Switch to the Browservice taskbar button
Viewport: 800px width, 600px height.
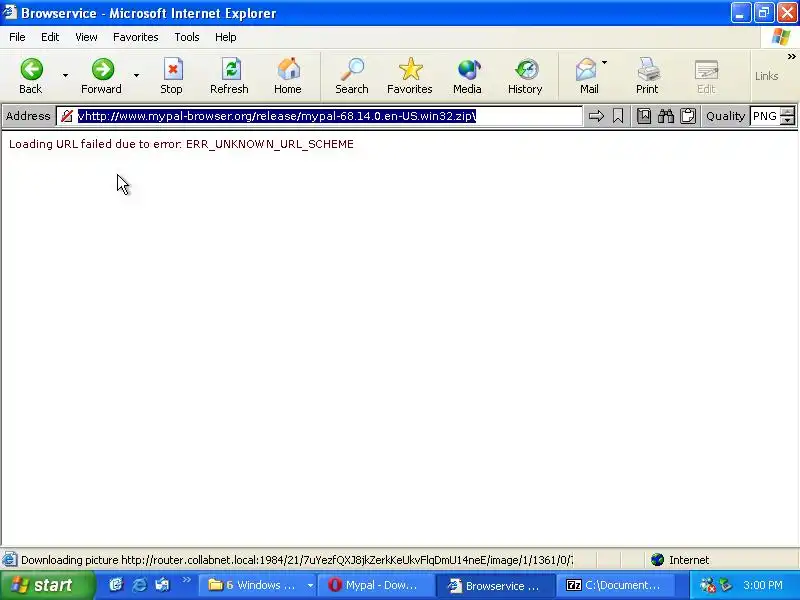pyautogui.click(x=495, y=585)
